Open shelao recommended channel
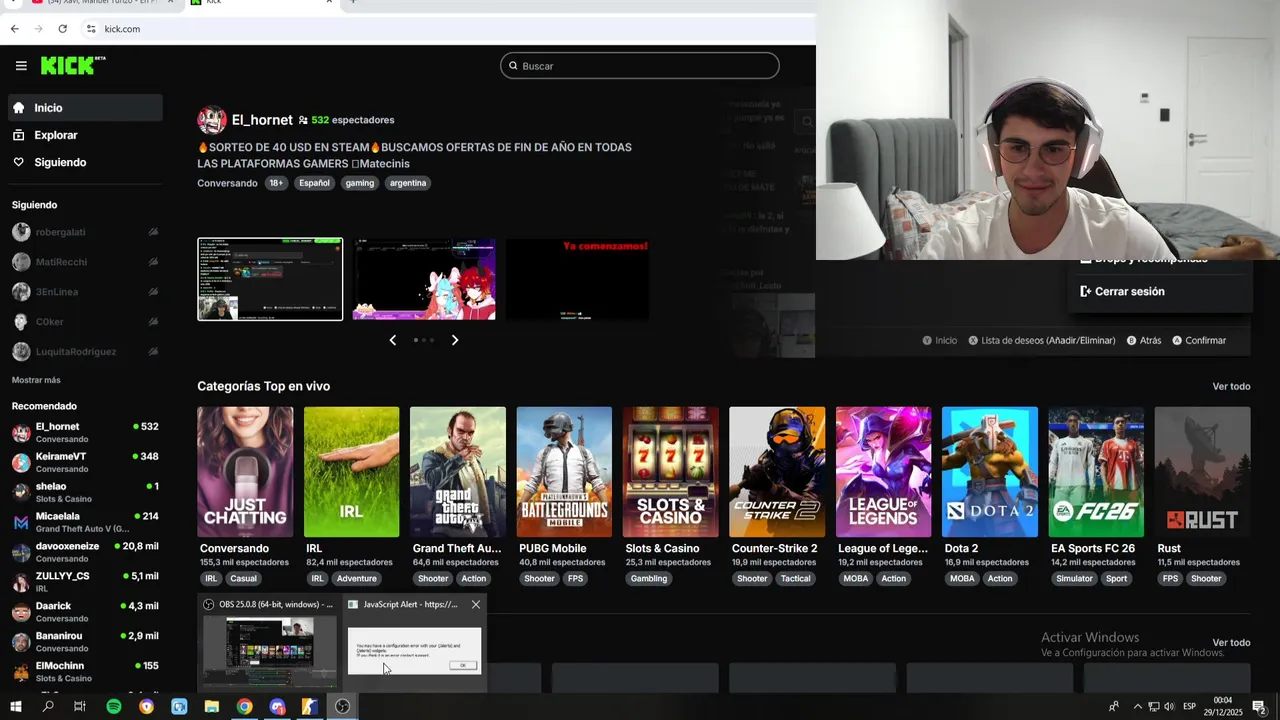1280x720 pixels. 85,492
